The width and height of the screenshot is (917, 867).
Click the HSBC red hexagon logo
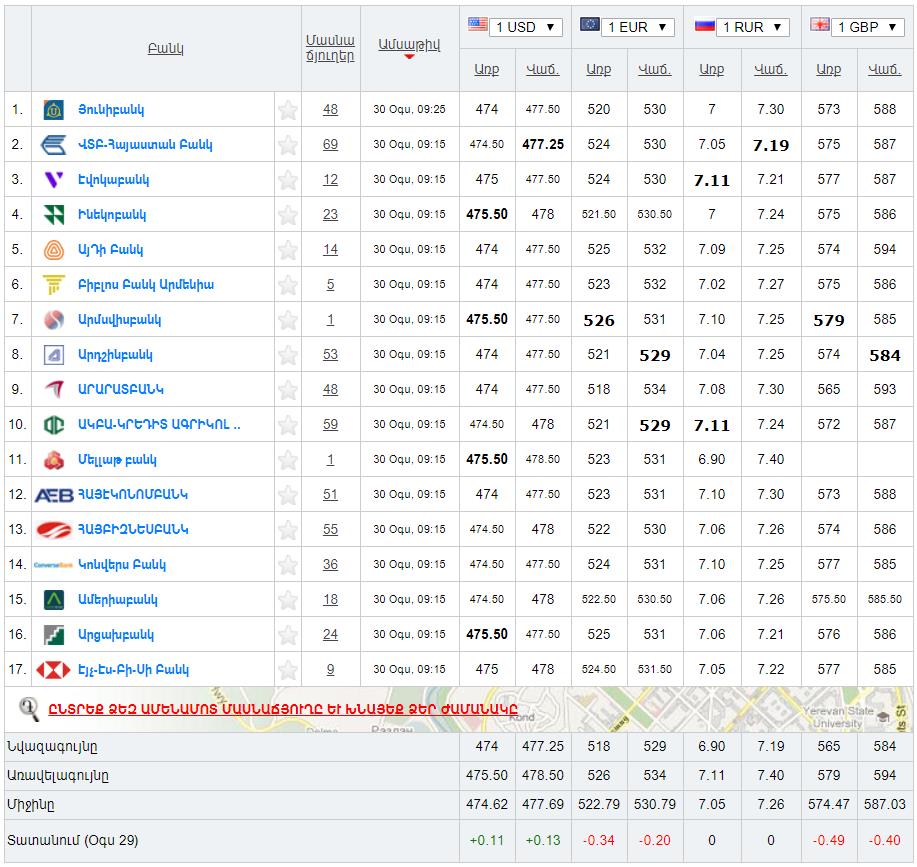click(x=54, y=670)
